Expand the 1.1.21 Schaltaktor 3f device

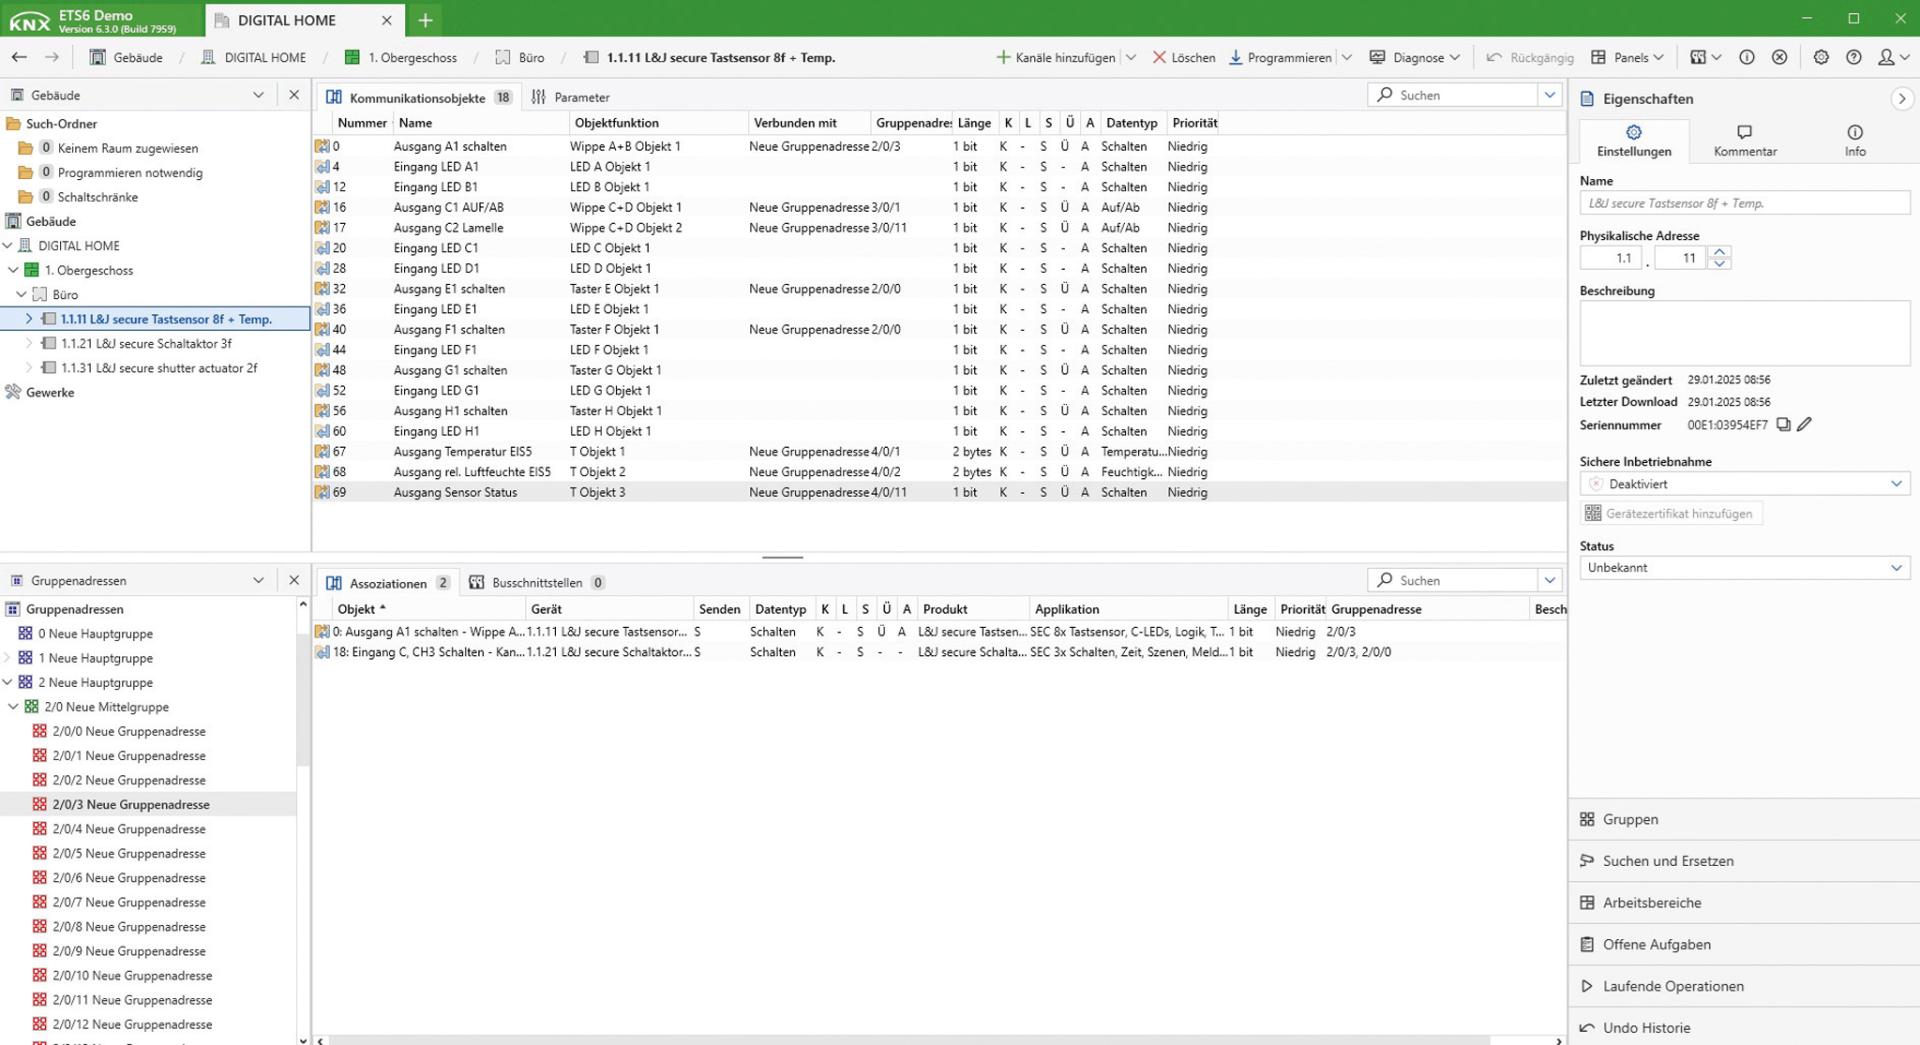tap(29, 343)
